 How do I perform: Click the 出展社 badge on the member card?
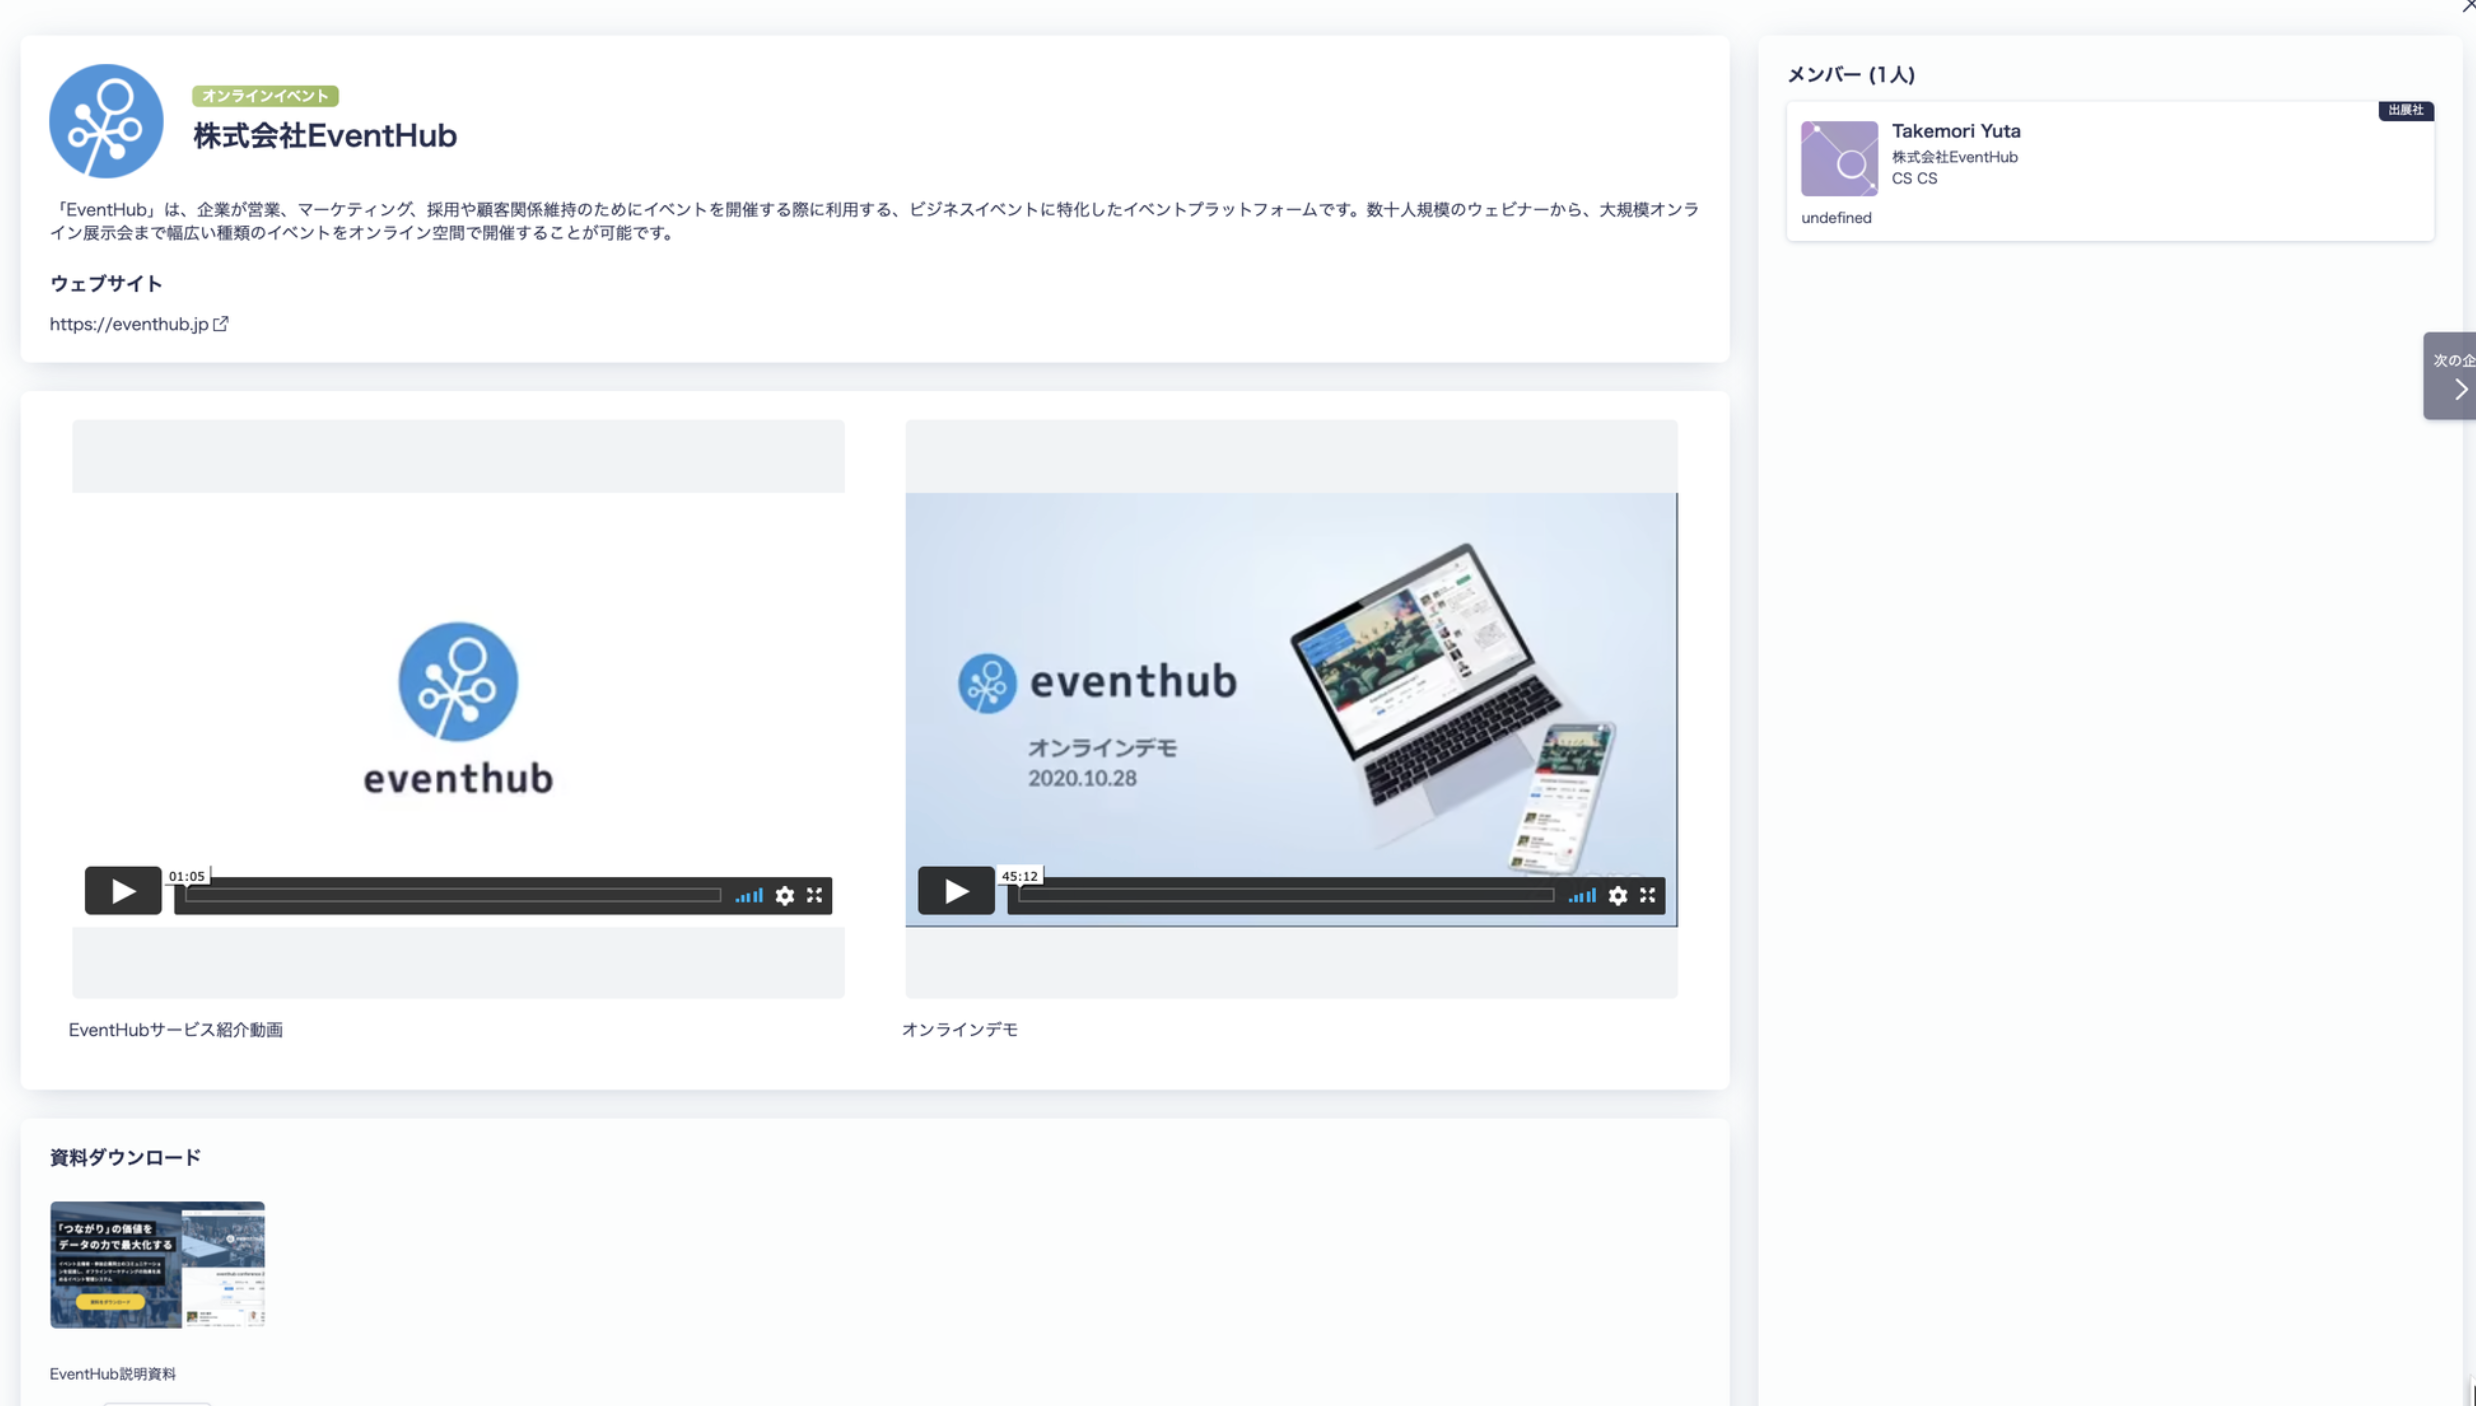[x=2406, y=110]
